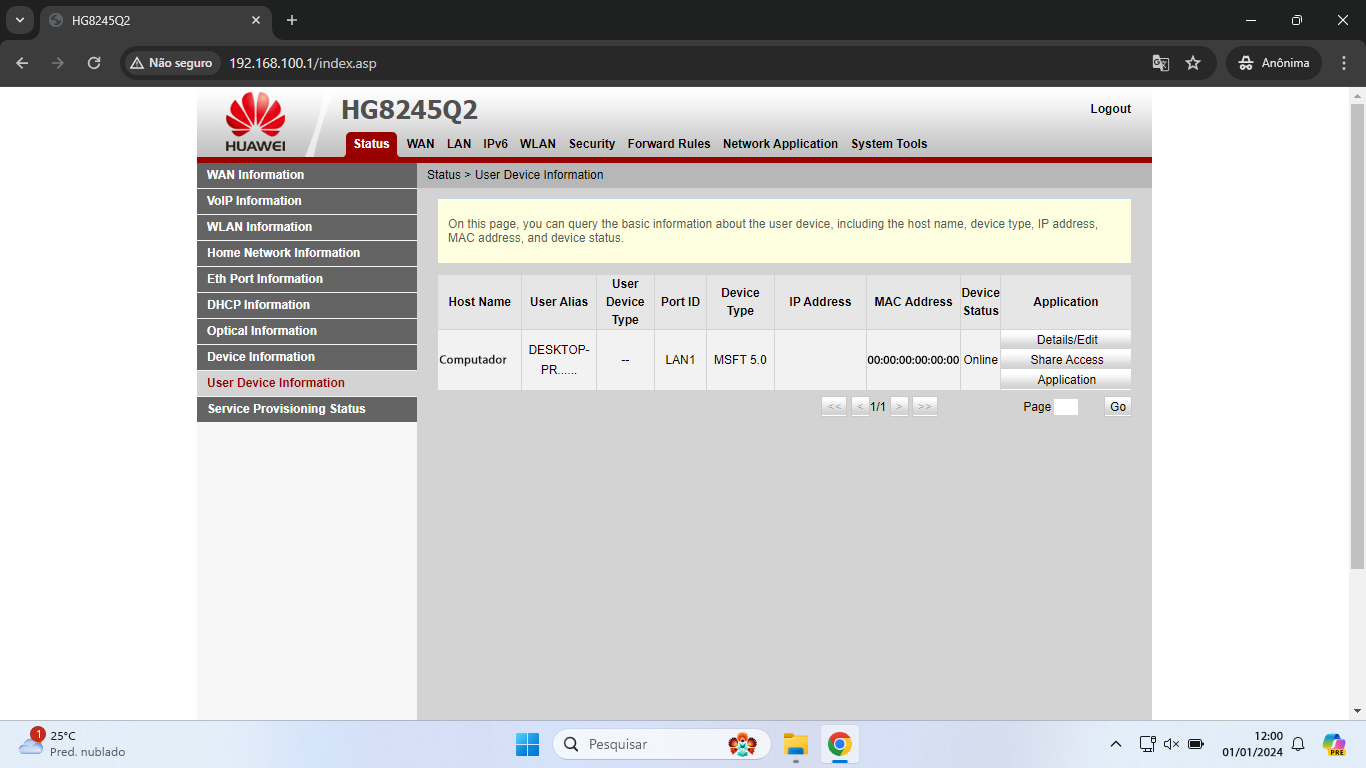Viewport: 1366px width, 768px height.
Task: Select the Status tab
Action: (x=371, y=144)
